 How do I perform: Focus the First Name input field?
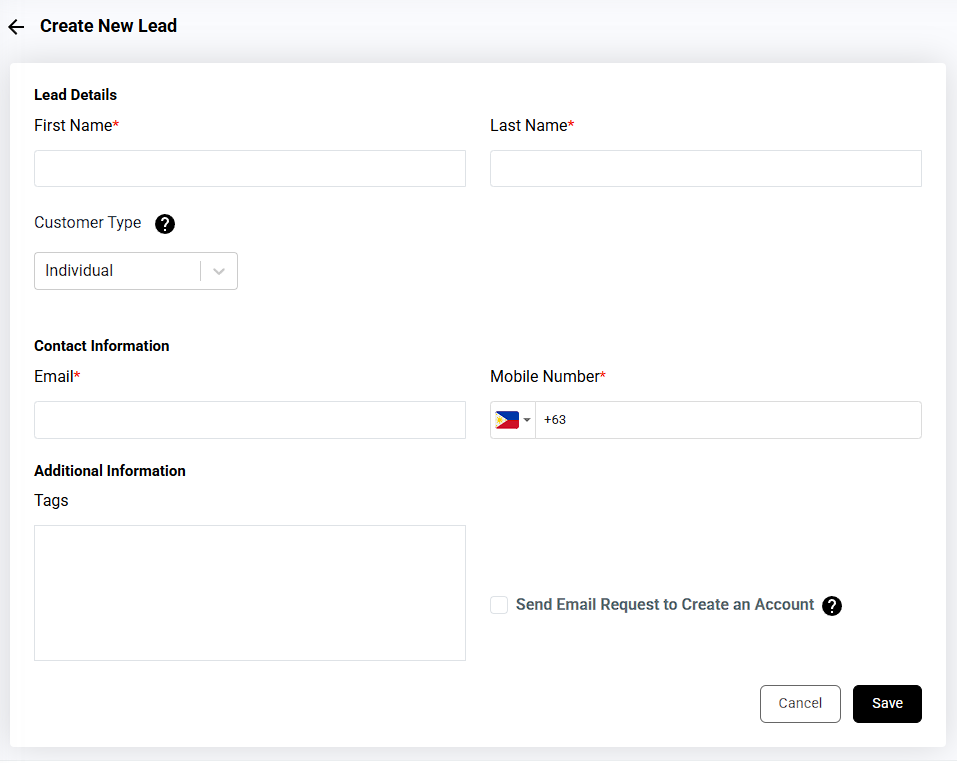pyautogui.click(x=250, y=169)
